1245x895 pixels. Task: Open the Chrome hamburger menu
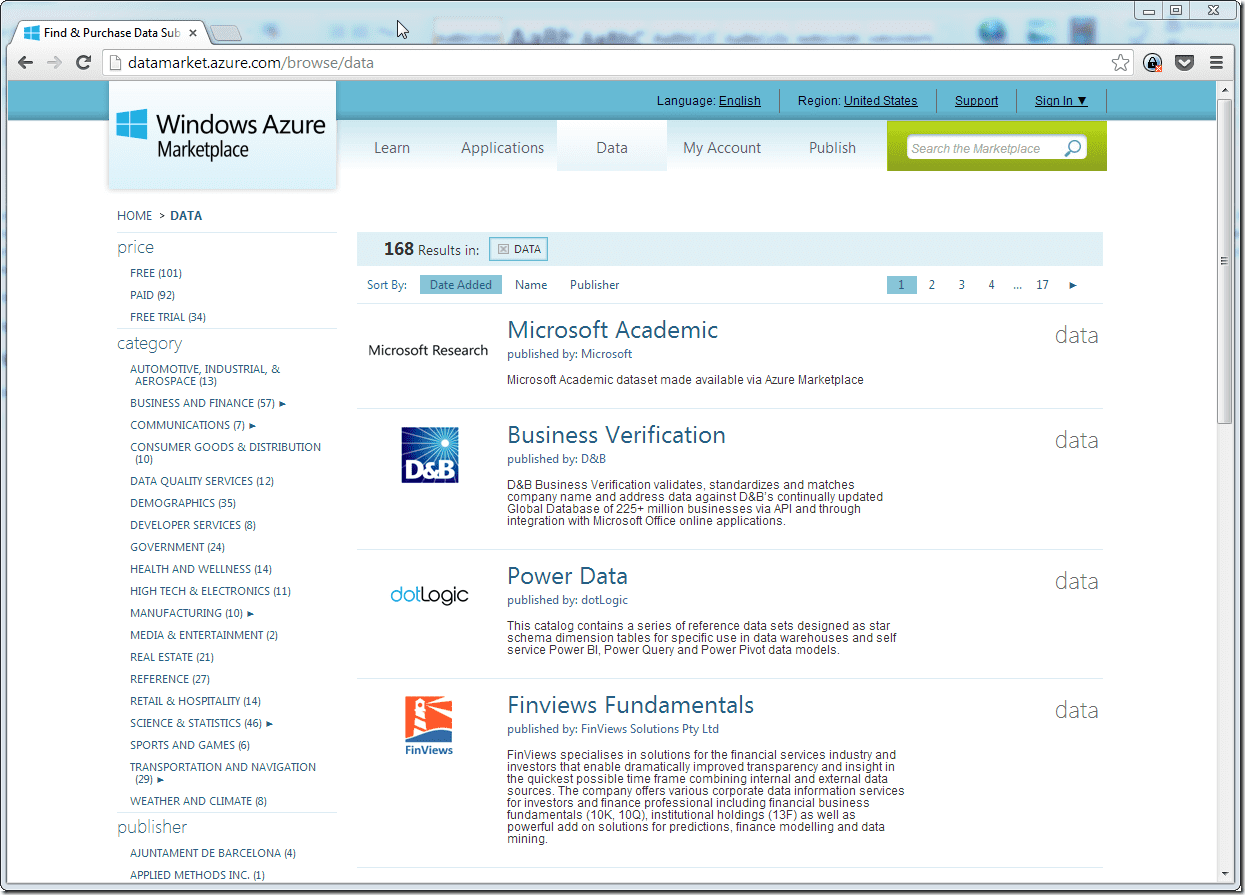[x=1217, y=62]
